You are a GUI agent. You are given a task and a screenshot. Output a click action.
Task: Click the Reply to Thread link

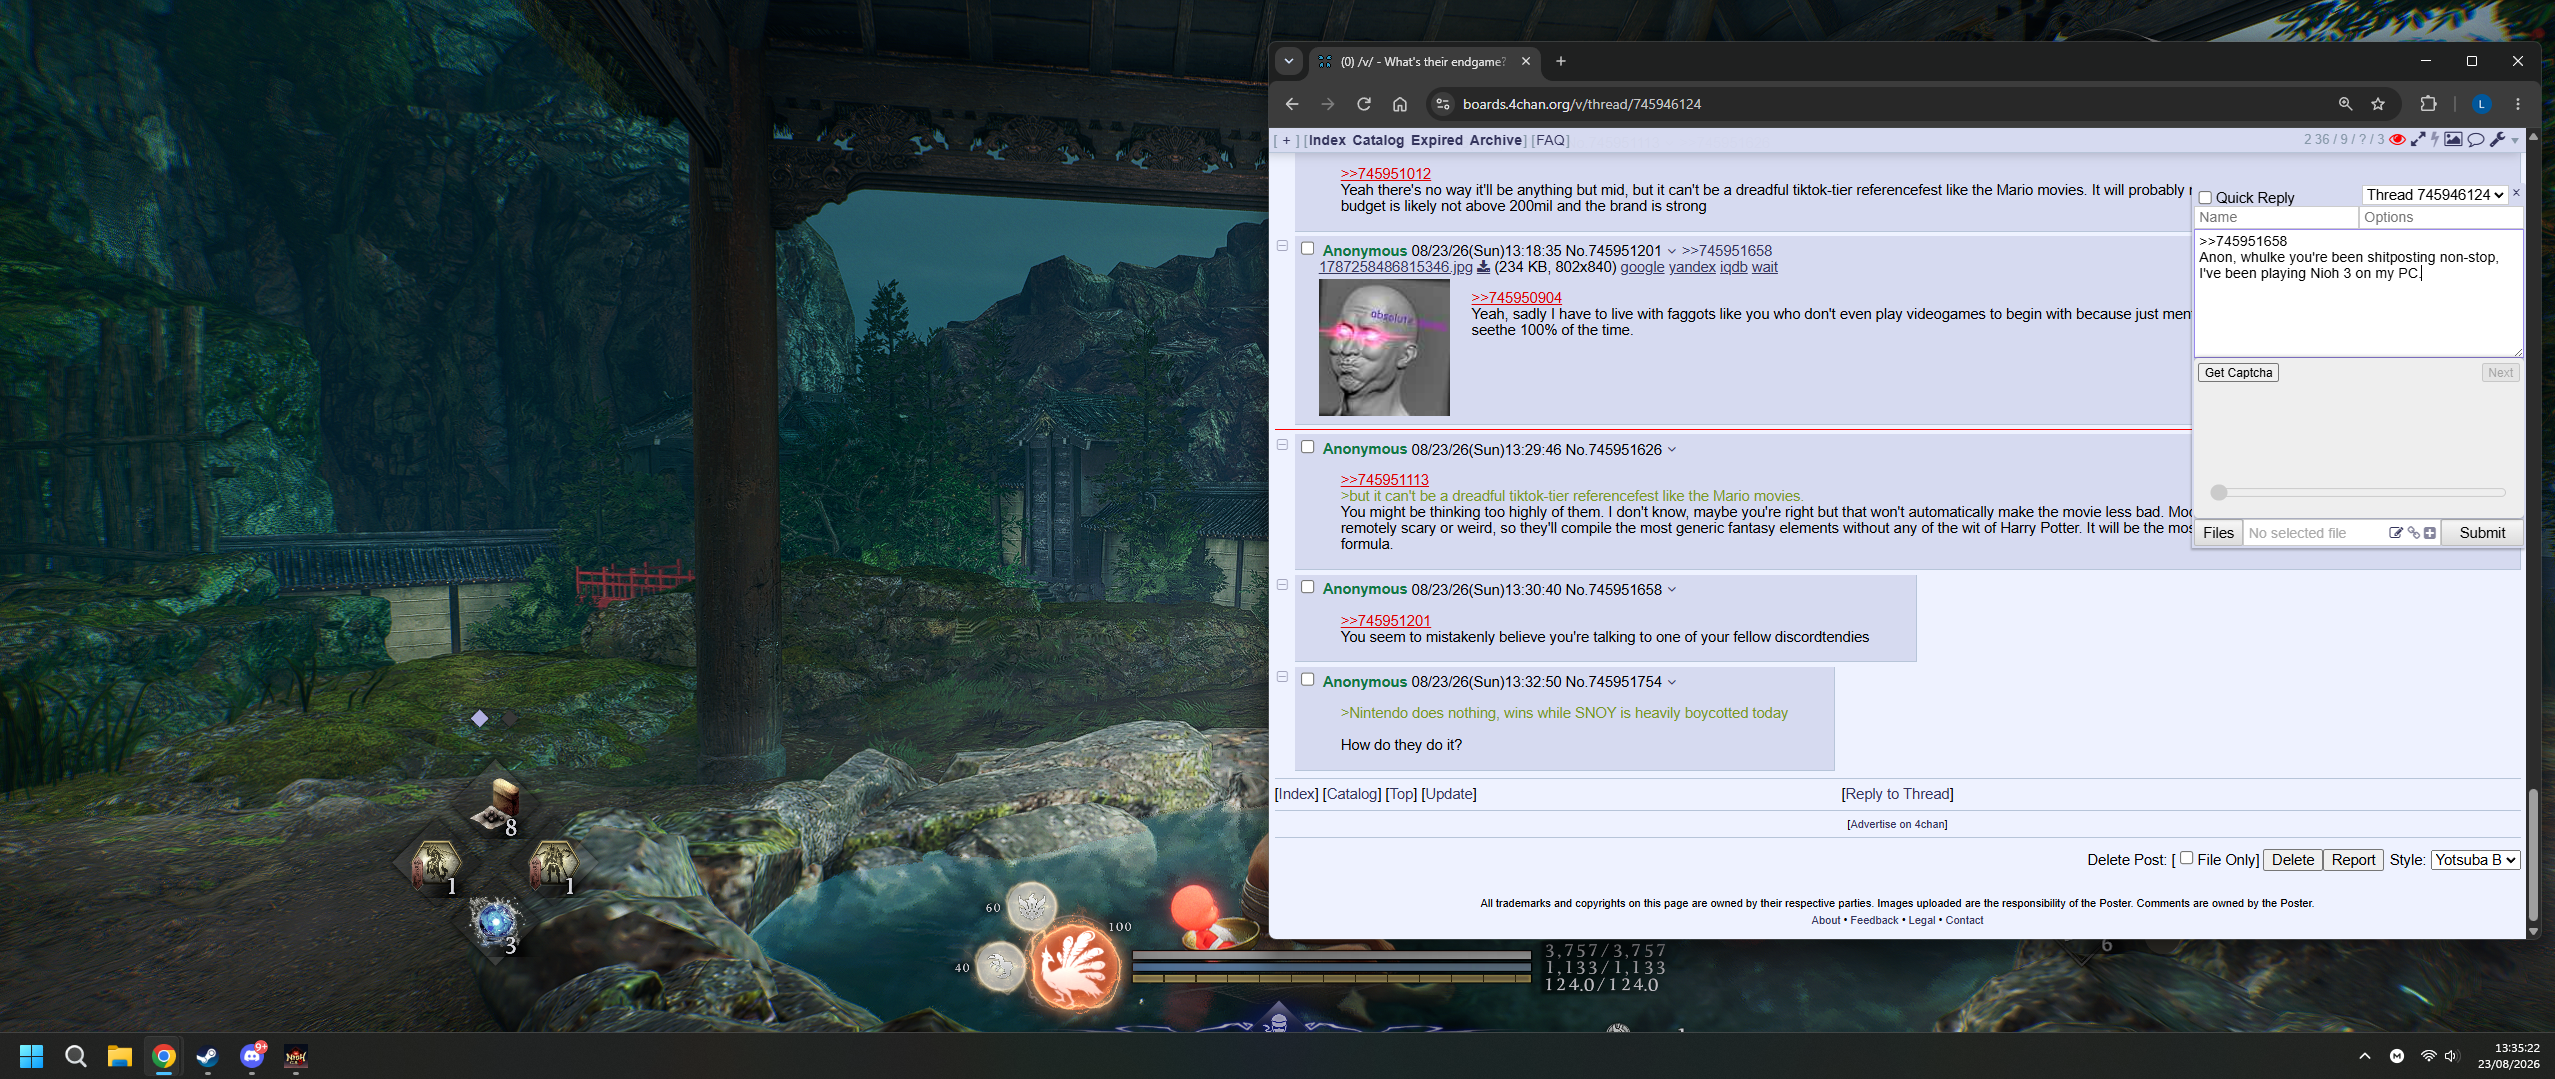coord(1898,794)
